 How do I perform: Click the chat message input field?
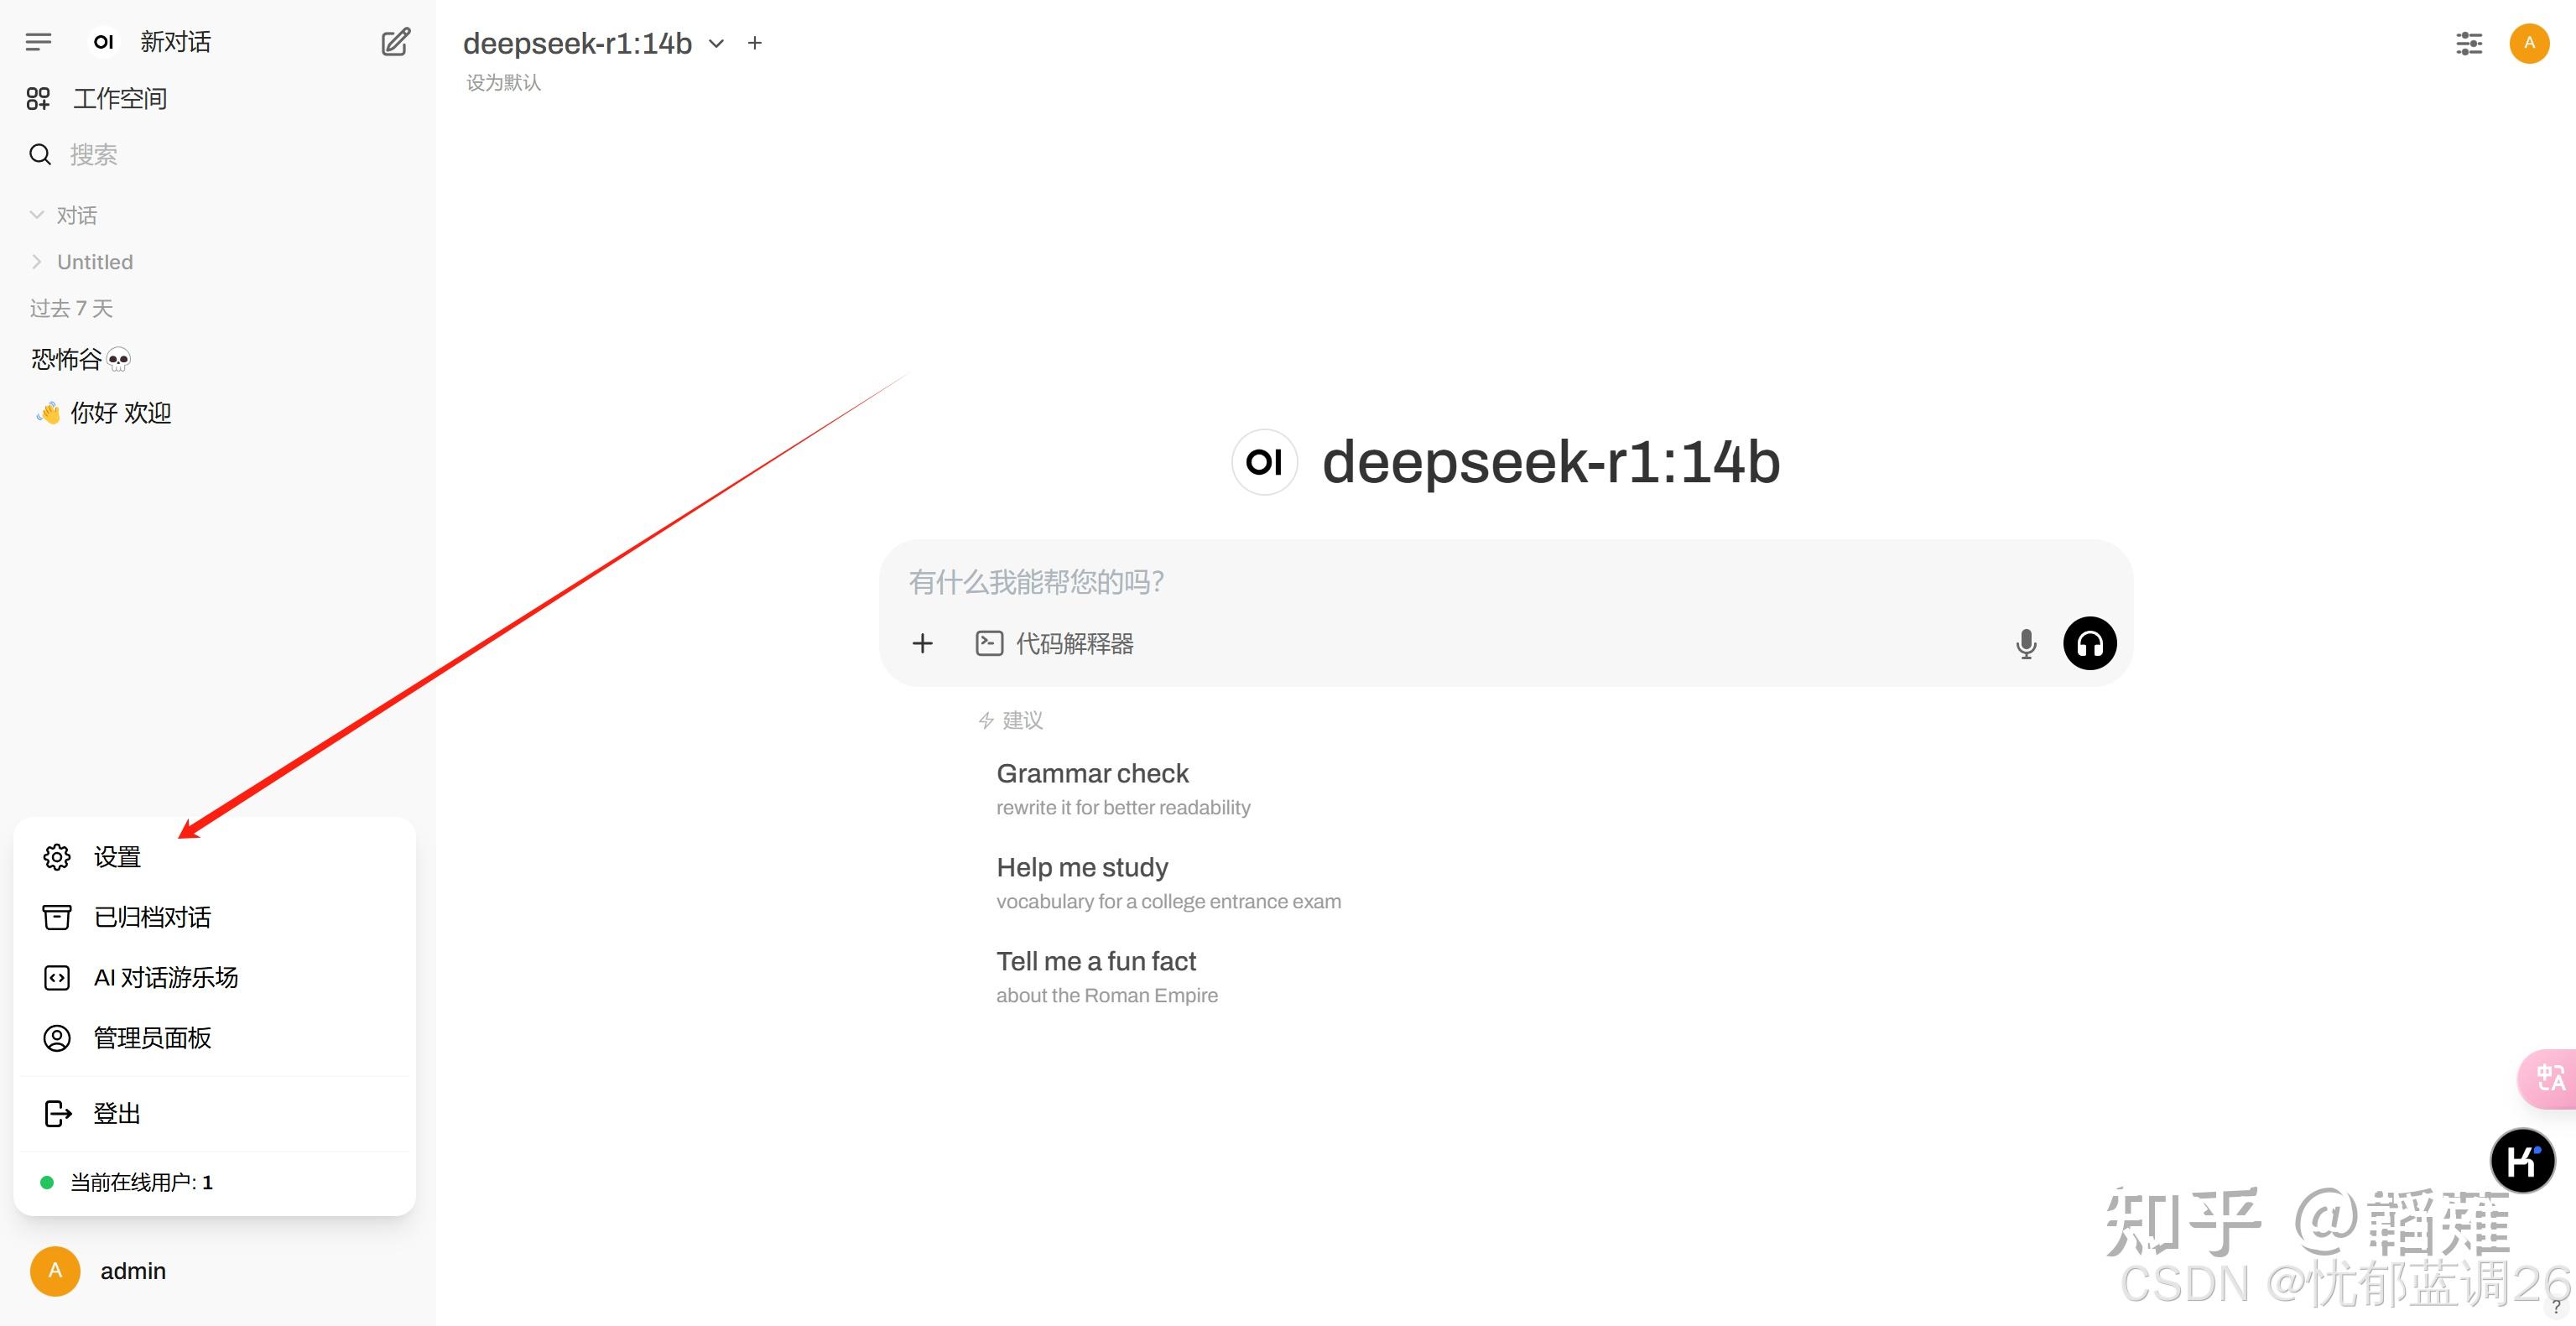(x=1400, y=581)
